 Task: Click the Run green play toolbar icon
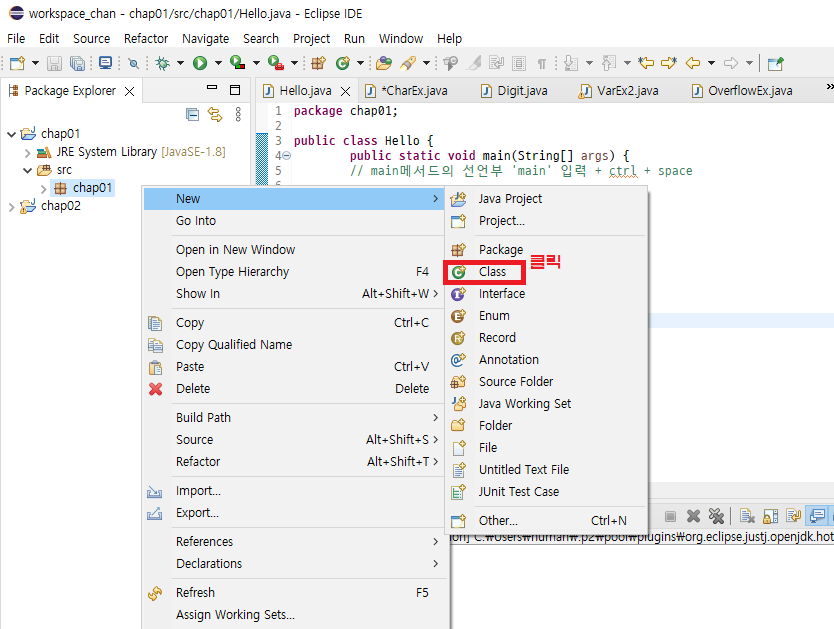click(x=200, y=63)
